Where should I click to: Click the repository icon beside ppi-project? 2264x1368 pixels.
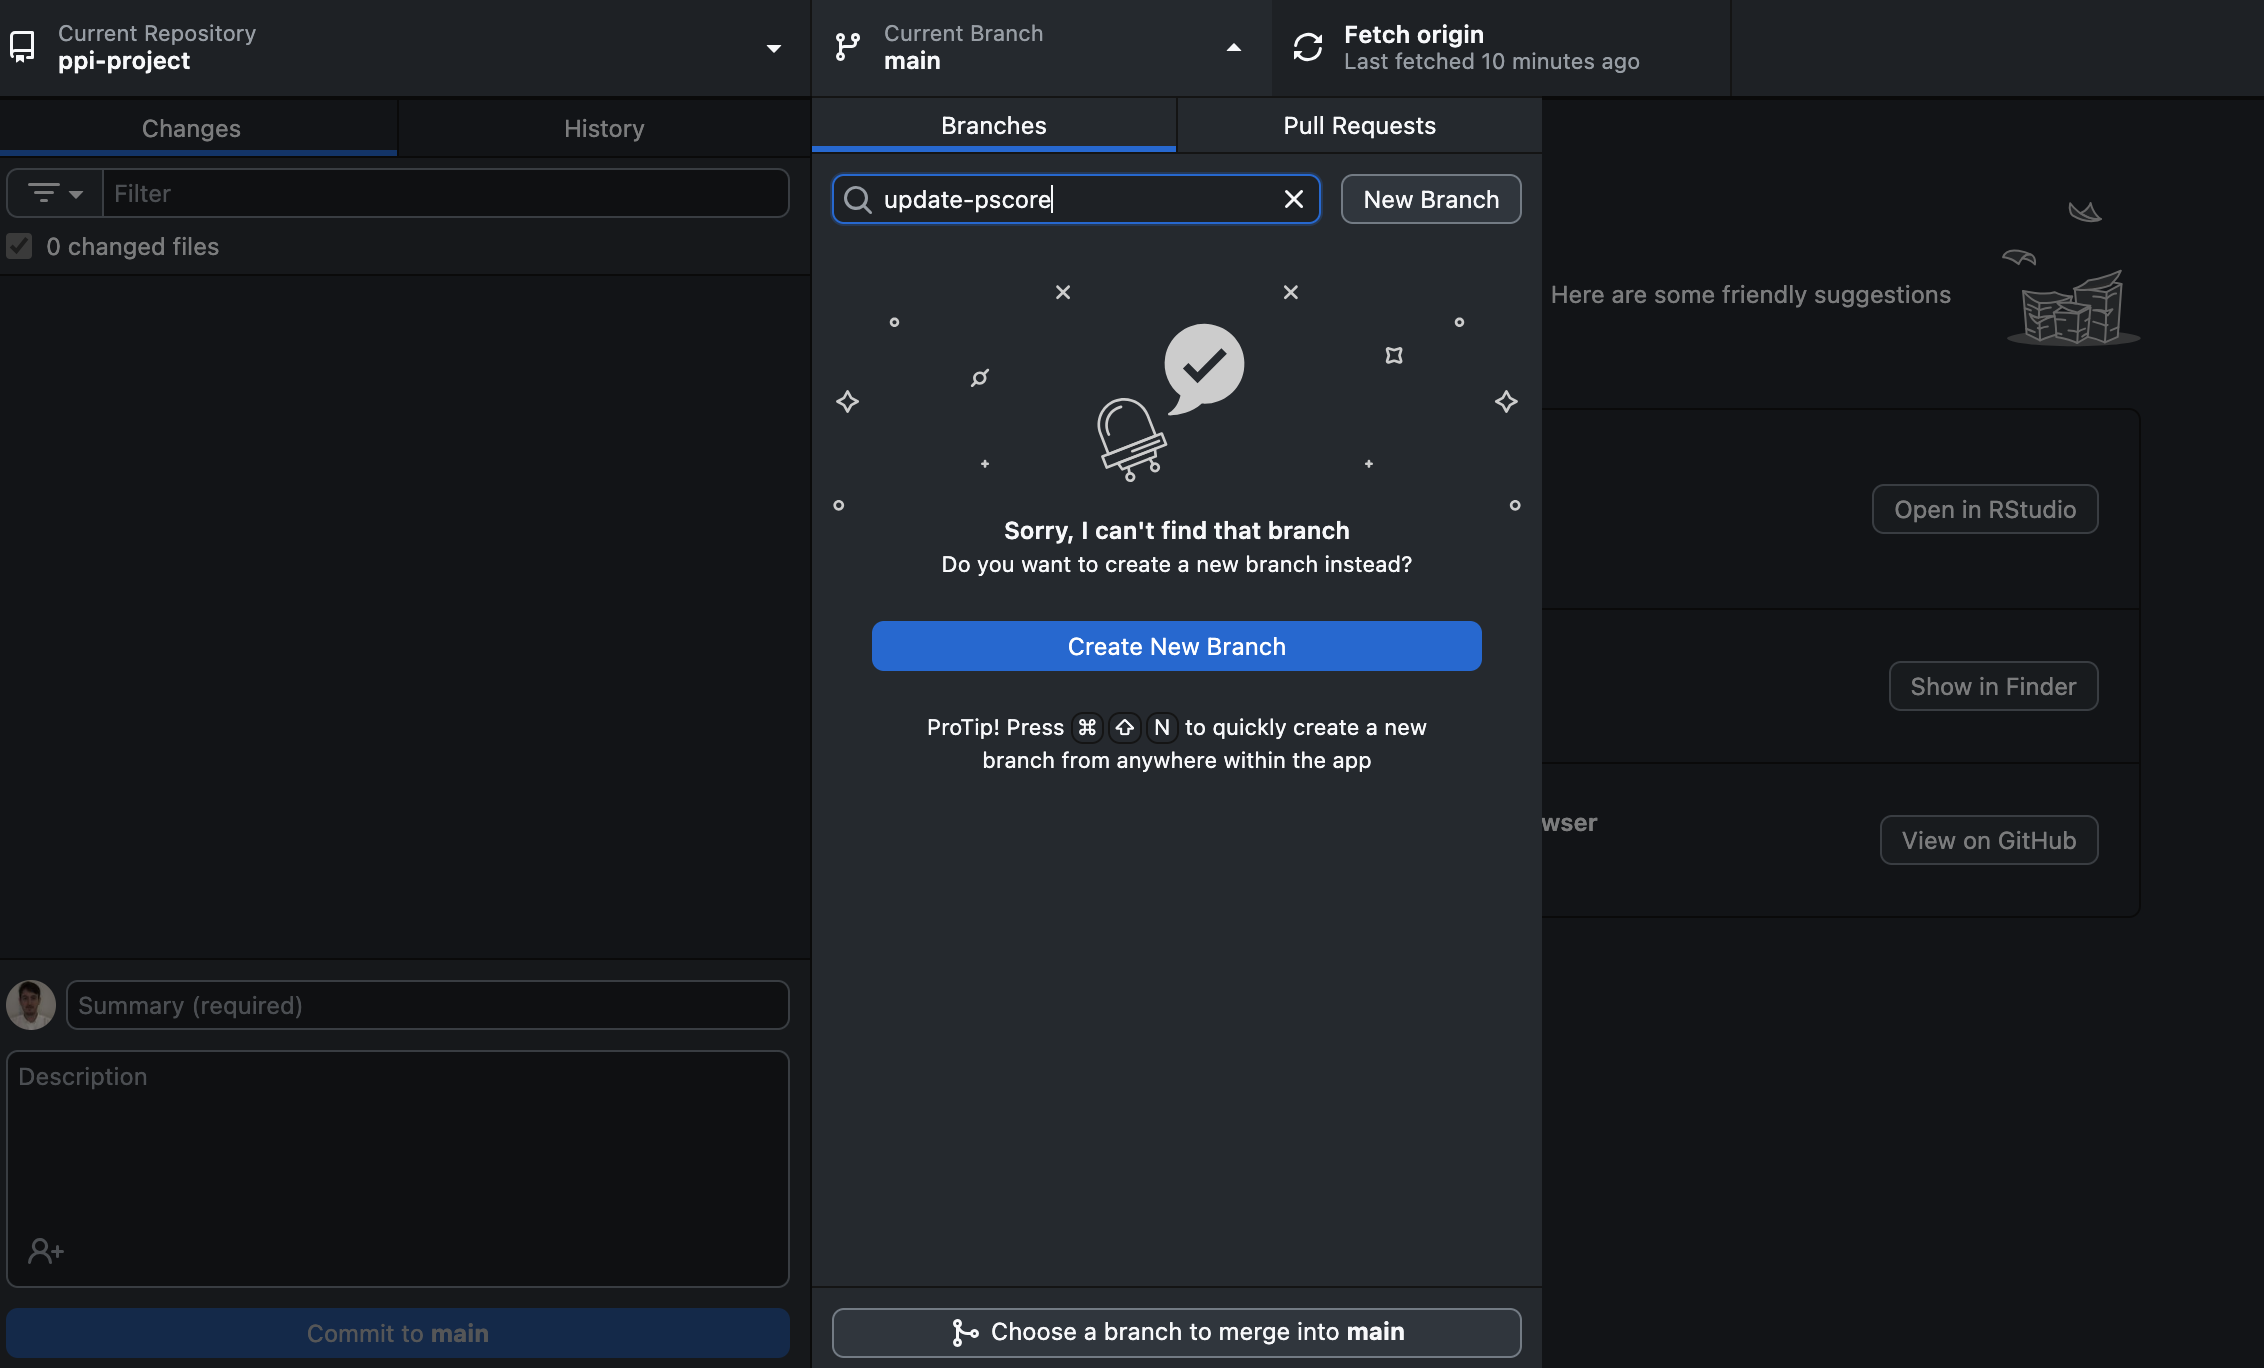(22, 47)
